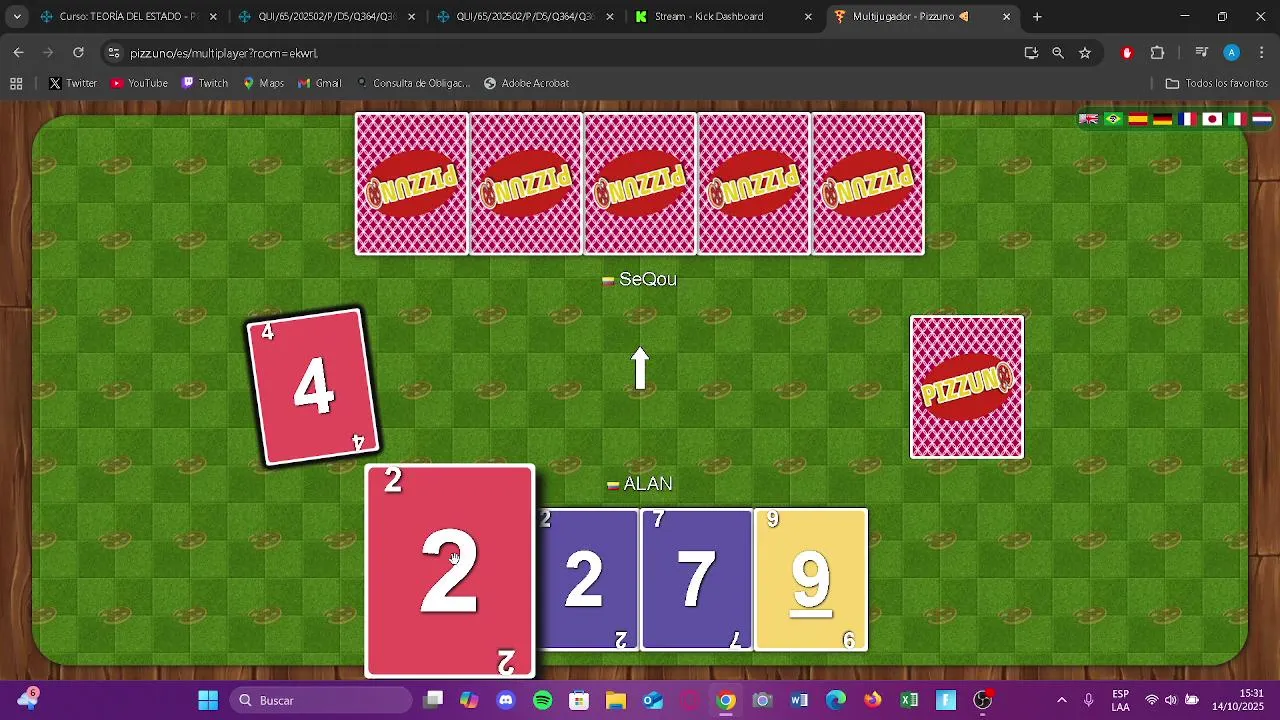Pick the Italian flag language

coord(1237,119)
